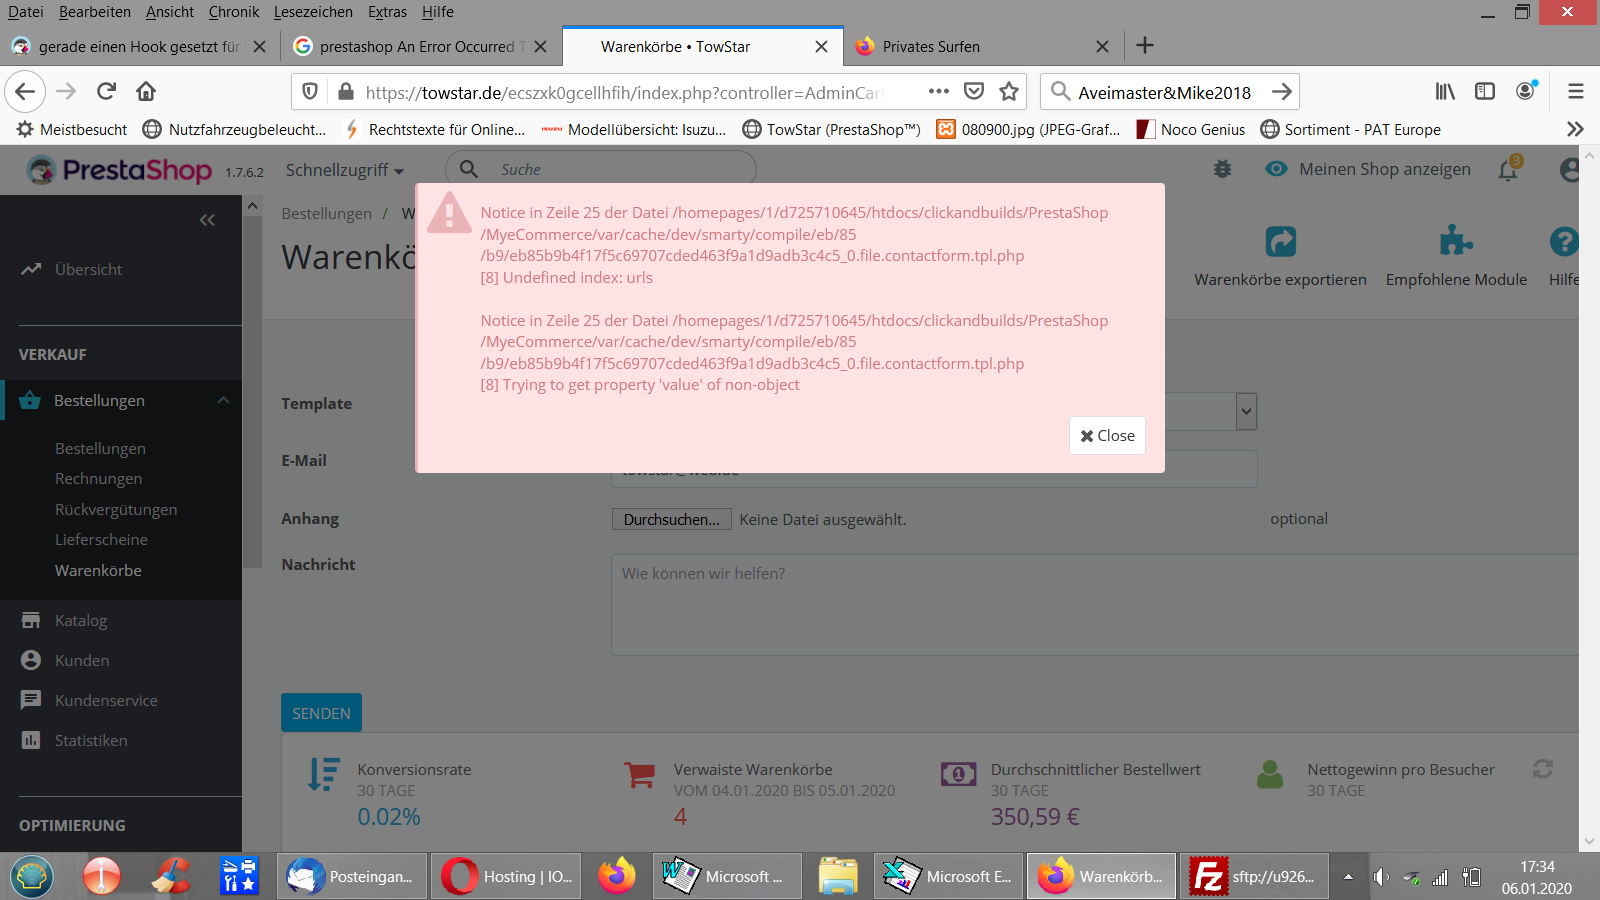
Task: Open the Lesezeichen menu
Action: click(x=313, y=12)
